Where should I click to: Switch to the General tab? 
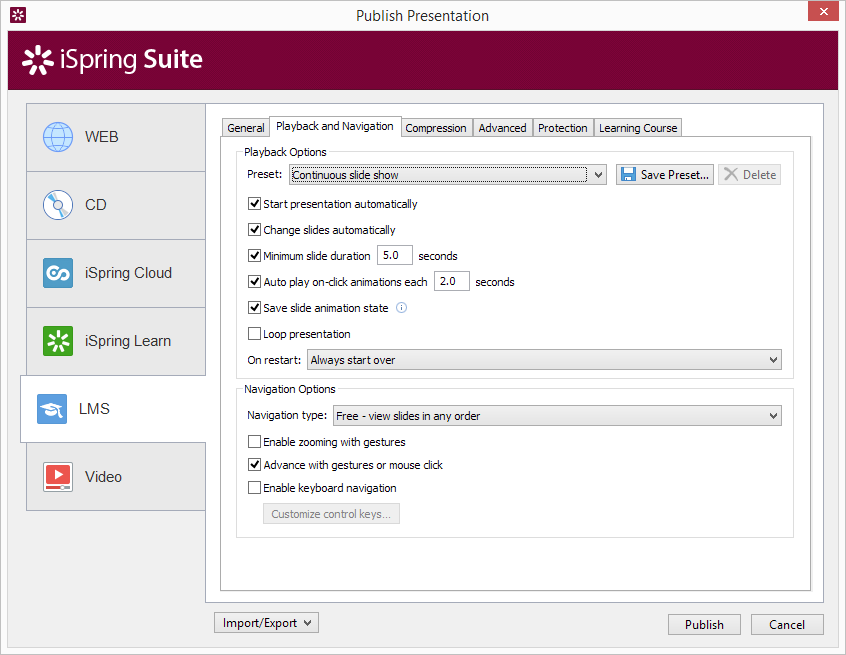click(x=245, y=128)
